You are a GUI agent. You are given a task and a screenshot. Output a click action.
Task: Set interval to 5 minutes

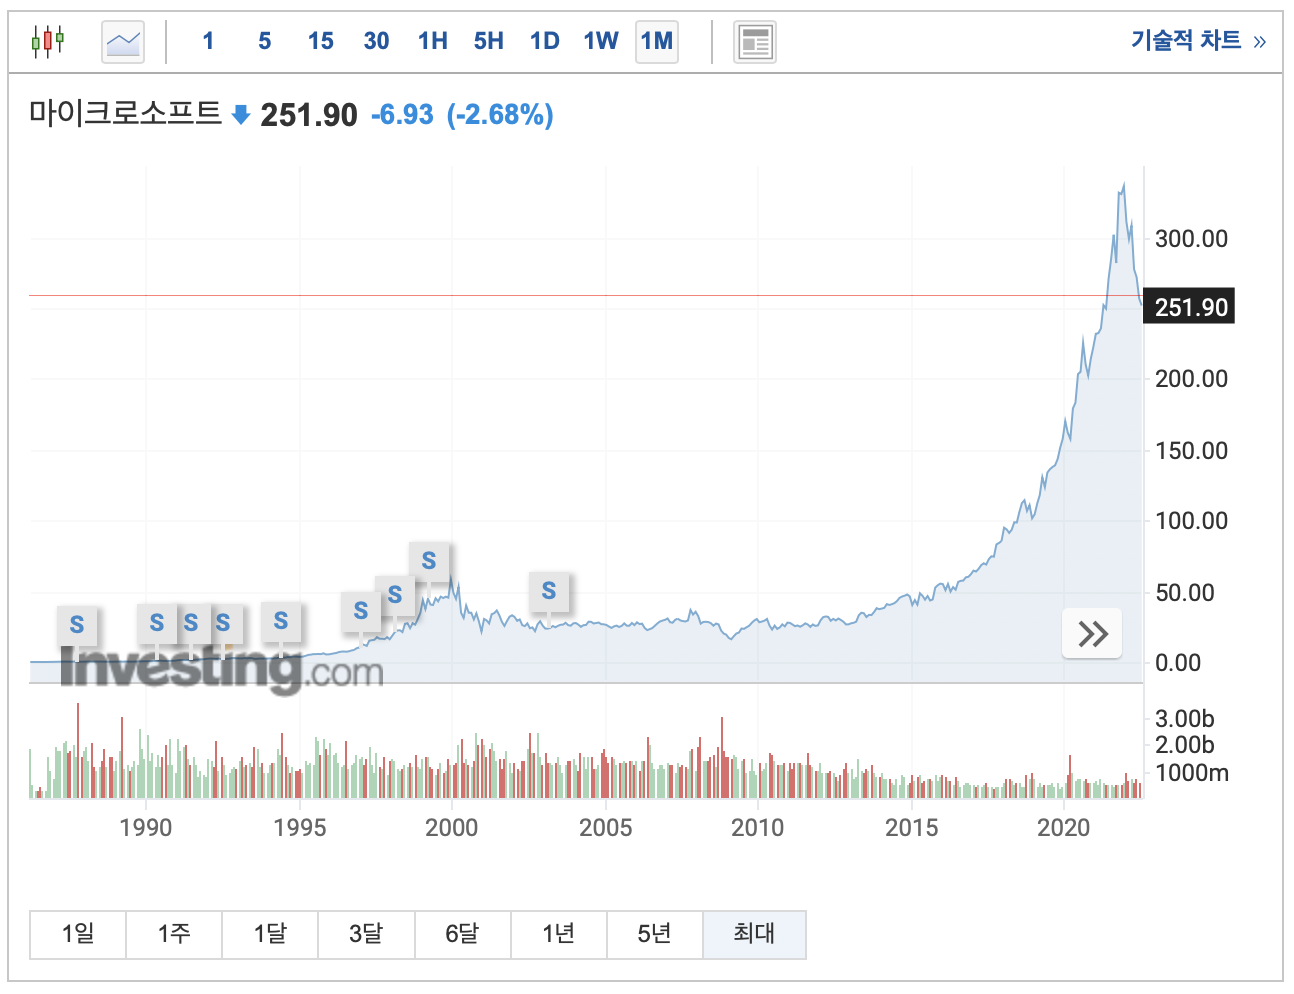coord(264,42)
